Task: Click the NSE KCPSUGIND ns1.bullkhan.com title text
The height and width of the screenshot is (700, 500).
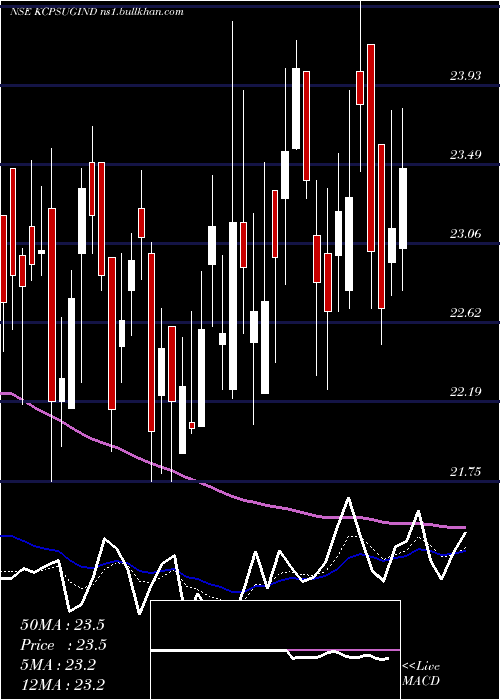Action: tap(96, 12)
